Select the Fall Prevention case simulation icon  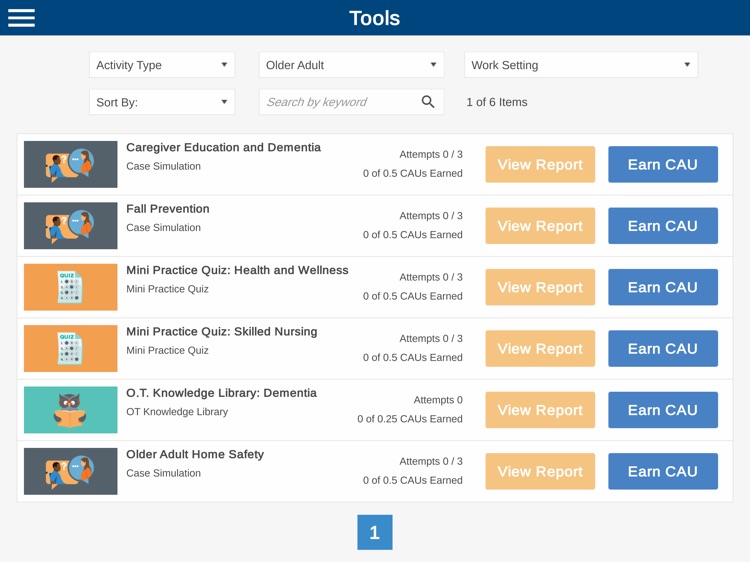pyautogui.click(x=70, y=226)
